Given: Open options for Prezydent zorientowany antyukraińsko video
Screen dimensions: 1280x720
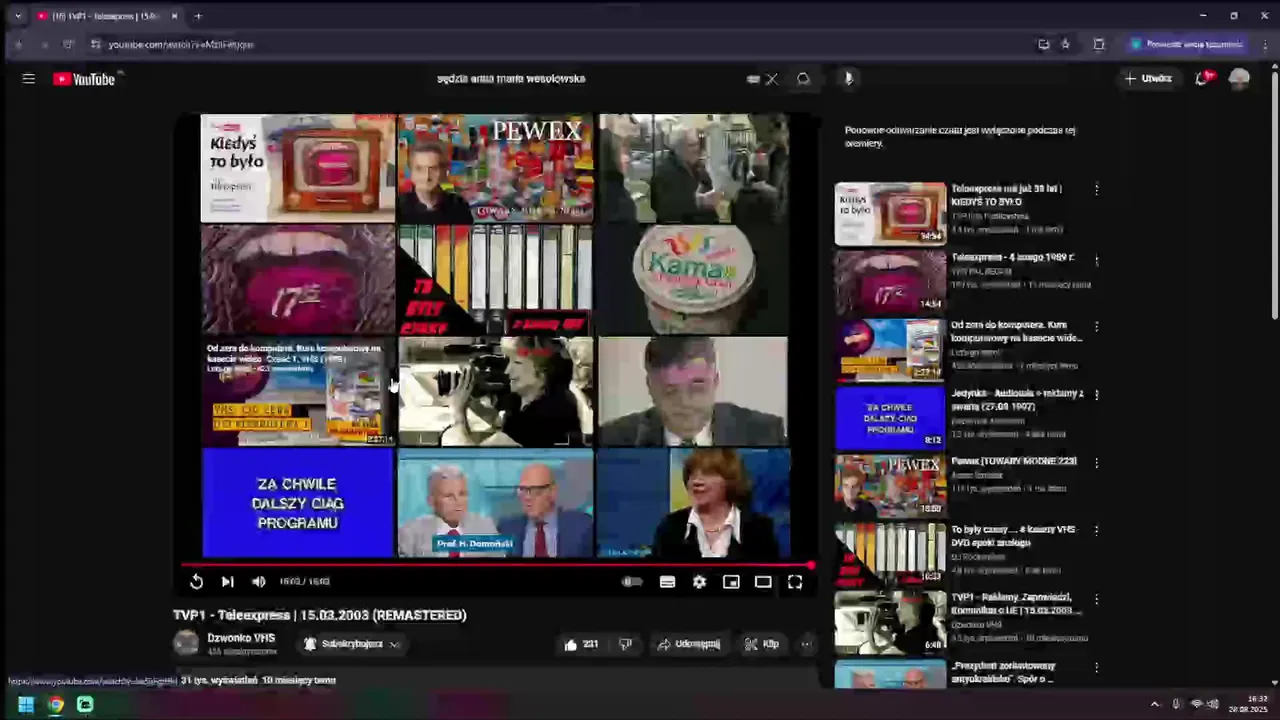Looking at the screenshot, I should coord(1096,667).
